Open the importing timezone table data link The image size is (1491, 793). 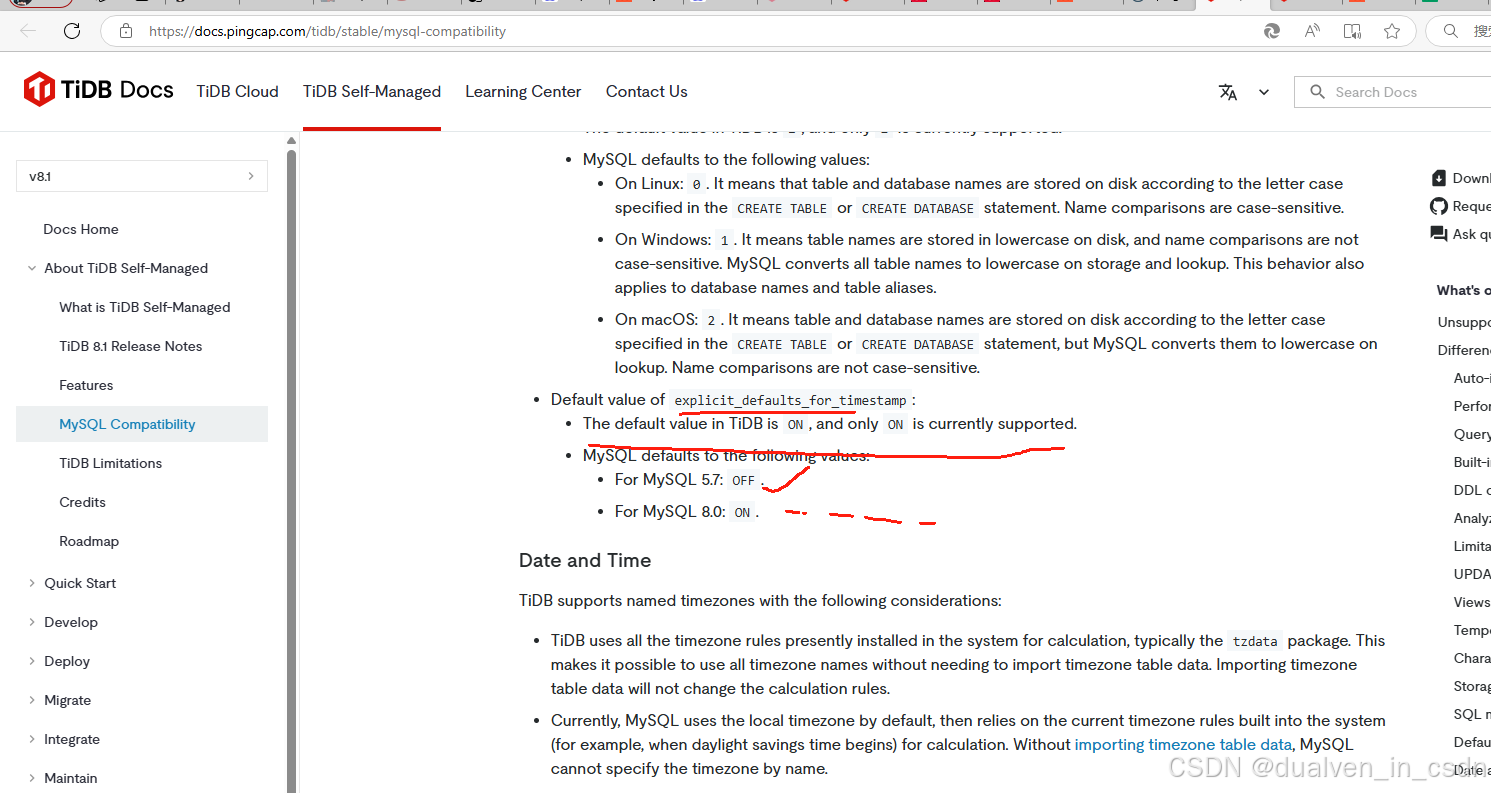[x=1183, y=744]
